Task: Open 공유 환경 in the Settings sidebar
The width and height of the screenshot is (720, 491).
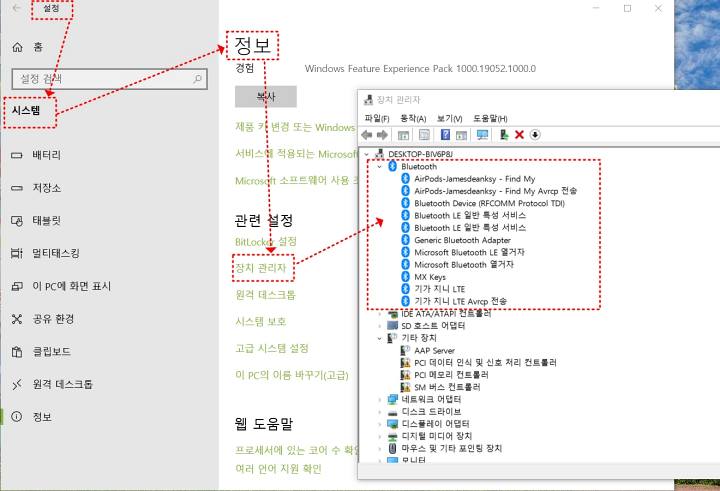Action: (x=53, y=319)
